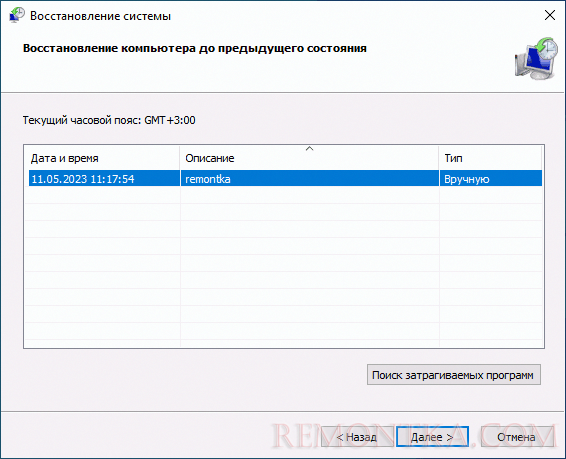Proceed with the Далее button

(x=432, y=437)
